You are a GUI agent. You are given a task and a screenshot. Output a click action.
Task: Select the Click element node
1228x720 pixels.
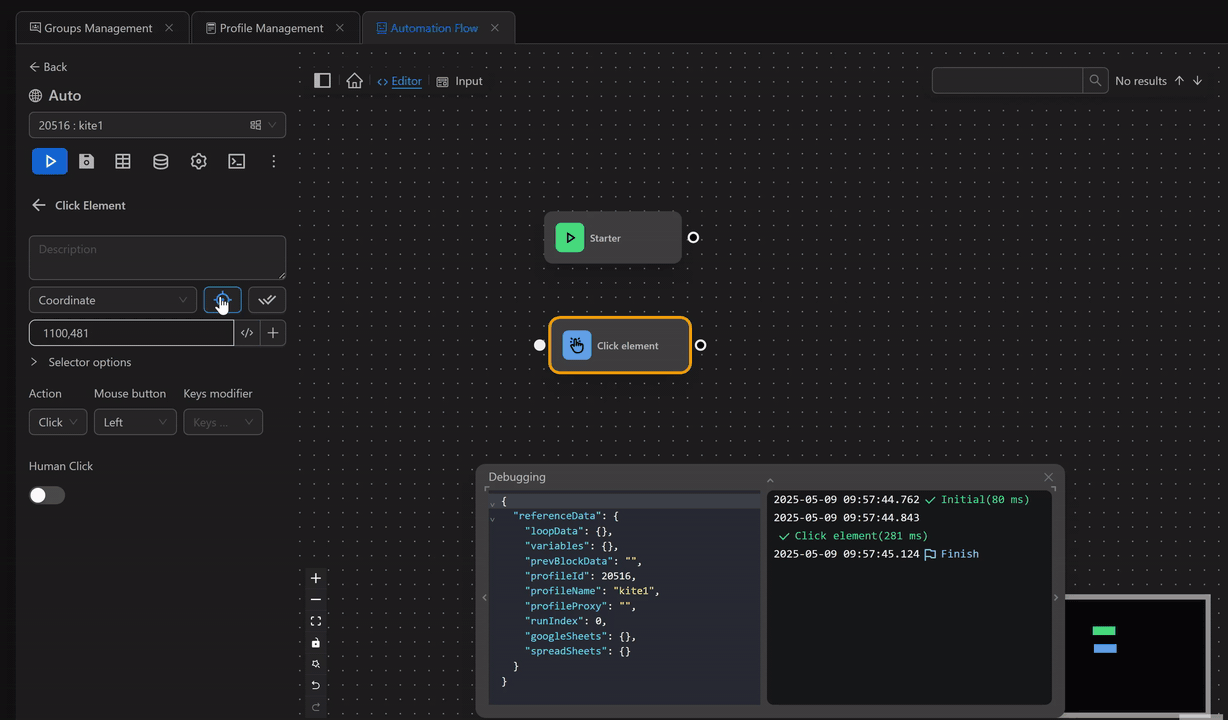click(x=620, y=345)
